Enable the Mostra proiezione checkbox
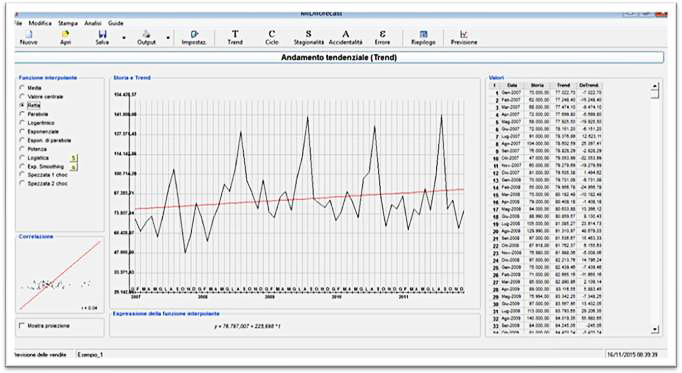682x373 pixels. (x=22, y=326)
